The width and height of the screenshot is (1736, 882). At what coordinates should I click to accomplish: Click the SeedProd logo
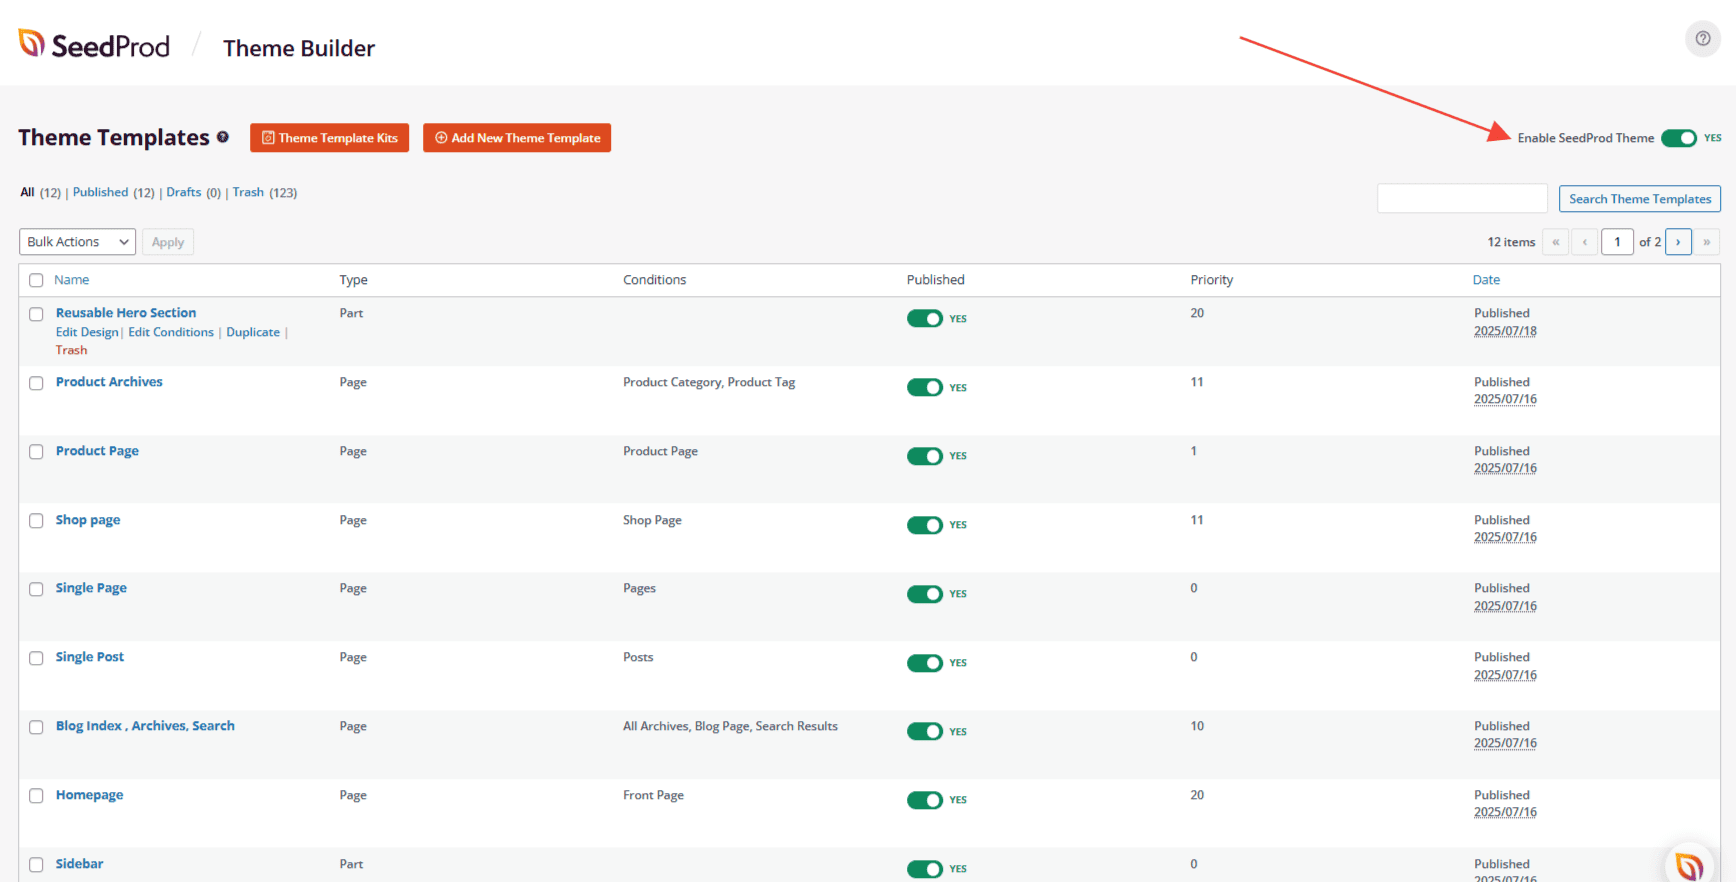[94, 45]
